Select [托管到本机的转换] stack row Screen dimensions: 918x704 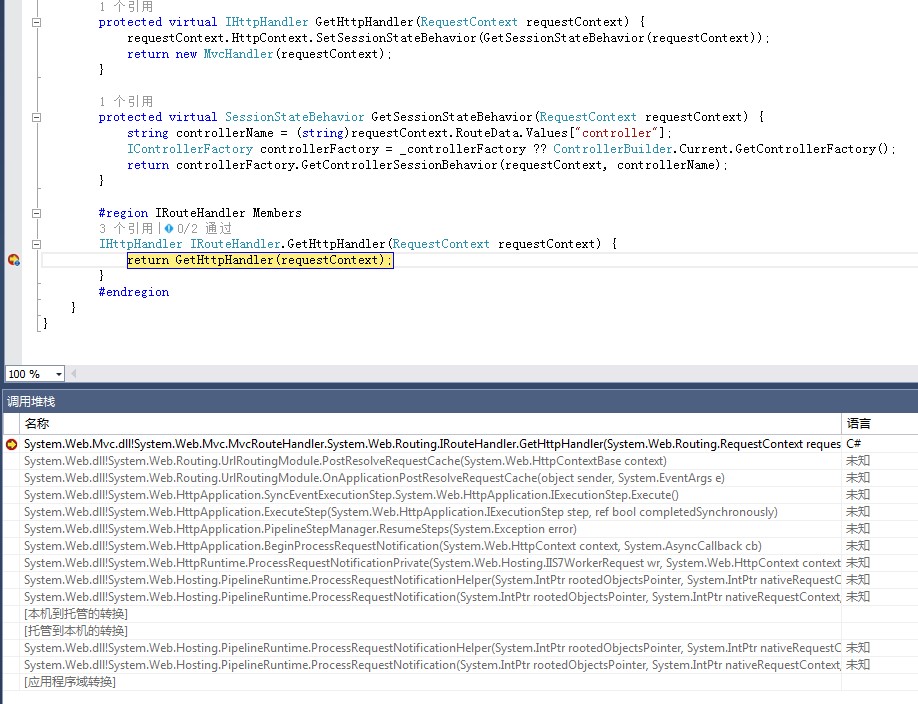click(76, 631)
